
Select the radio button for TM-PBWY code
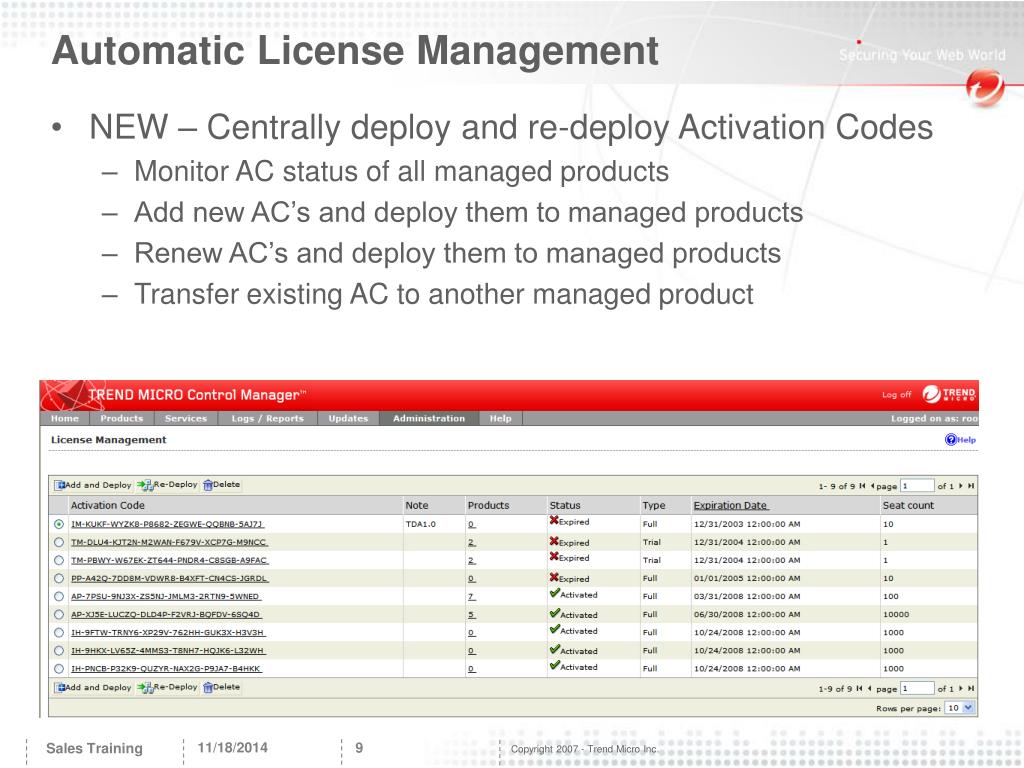59,560
